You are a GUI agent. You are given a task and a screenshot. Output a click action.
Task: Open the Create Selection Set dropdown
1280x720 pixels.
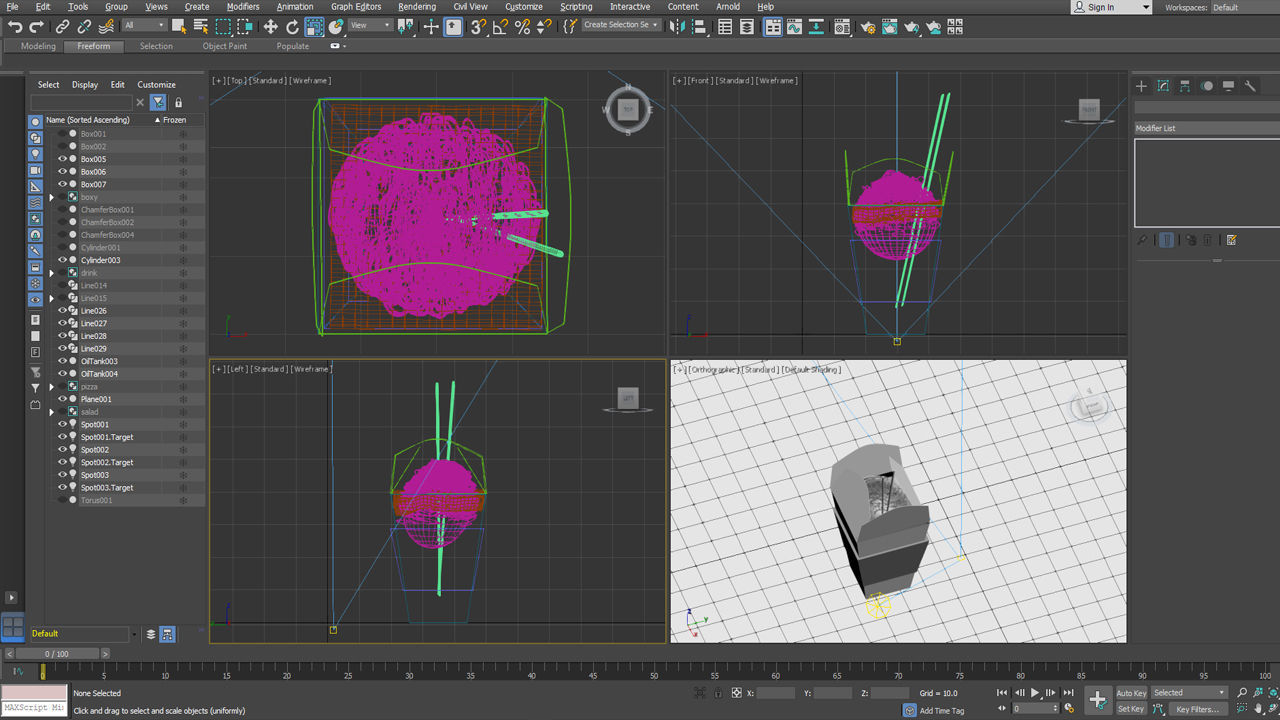click(x=621, y=25)
